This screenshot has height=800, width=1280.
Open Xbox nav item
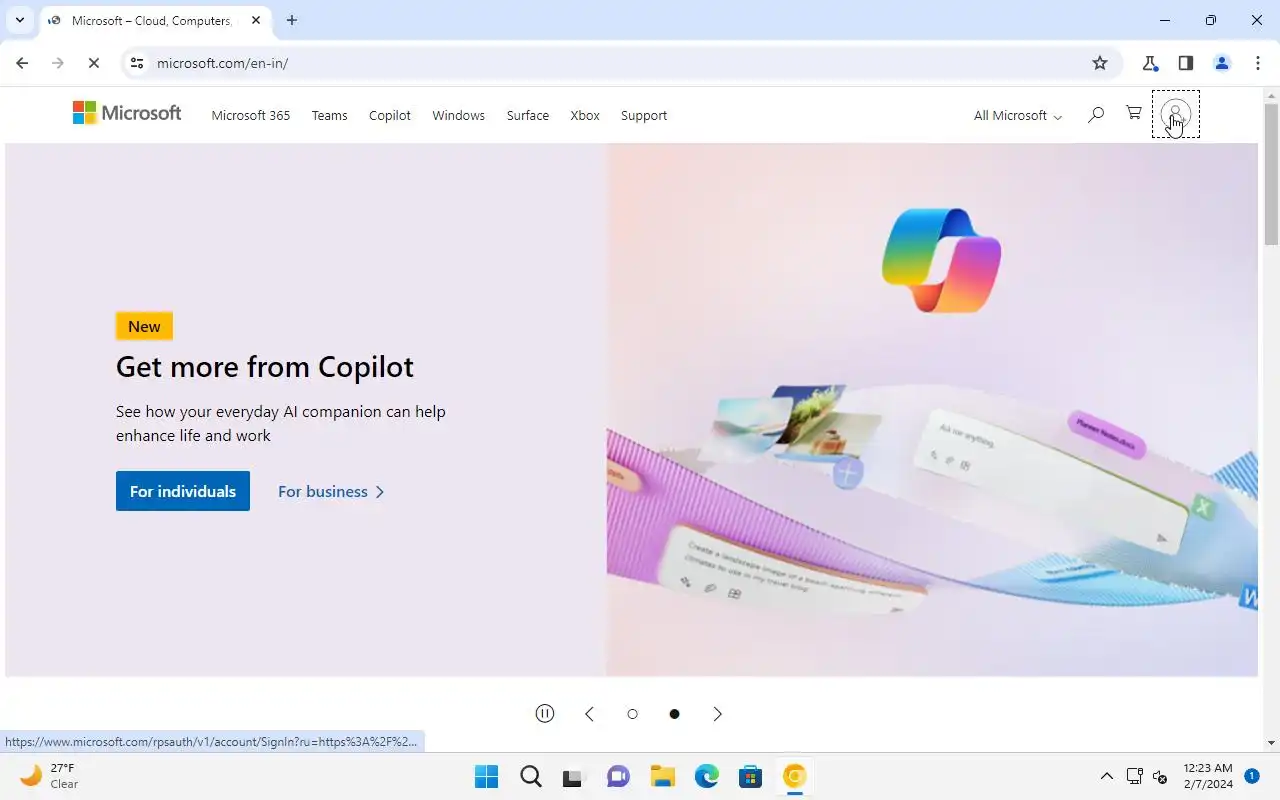pos(585,115)
